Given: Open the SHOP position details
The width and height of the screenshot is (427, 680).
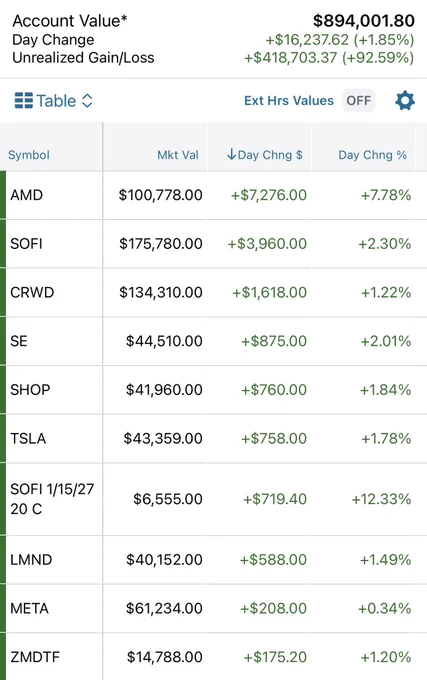Looking at the screenshot, I should [213, 389].
